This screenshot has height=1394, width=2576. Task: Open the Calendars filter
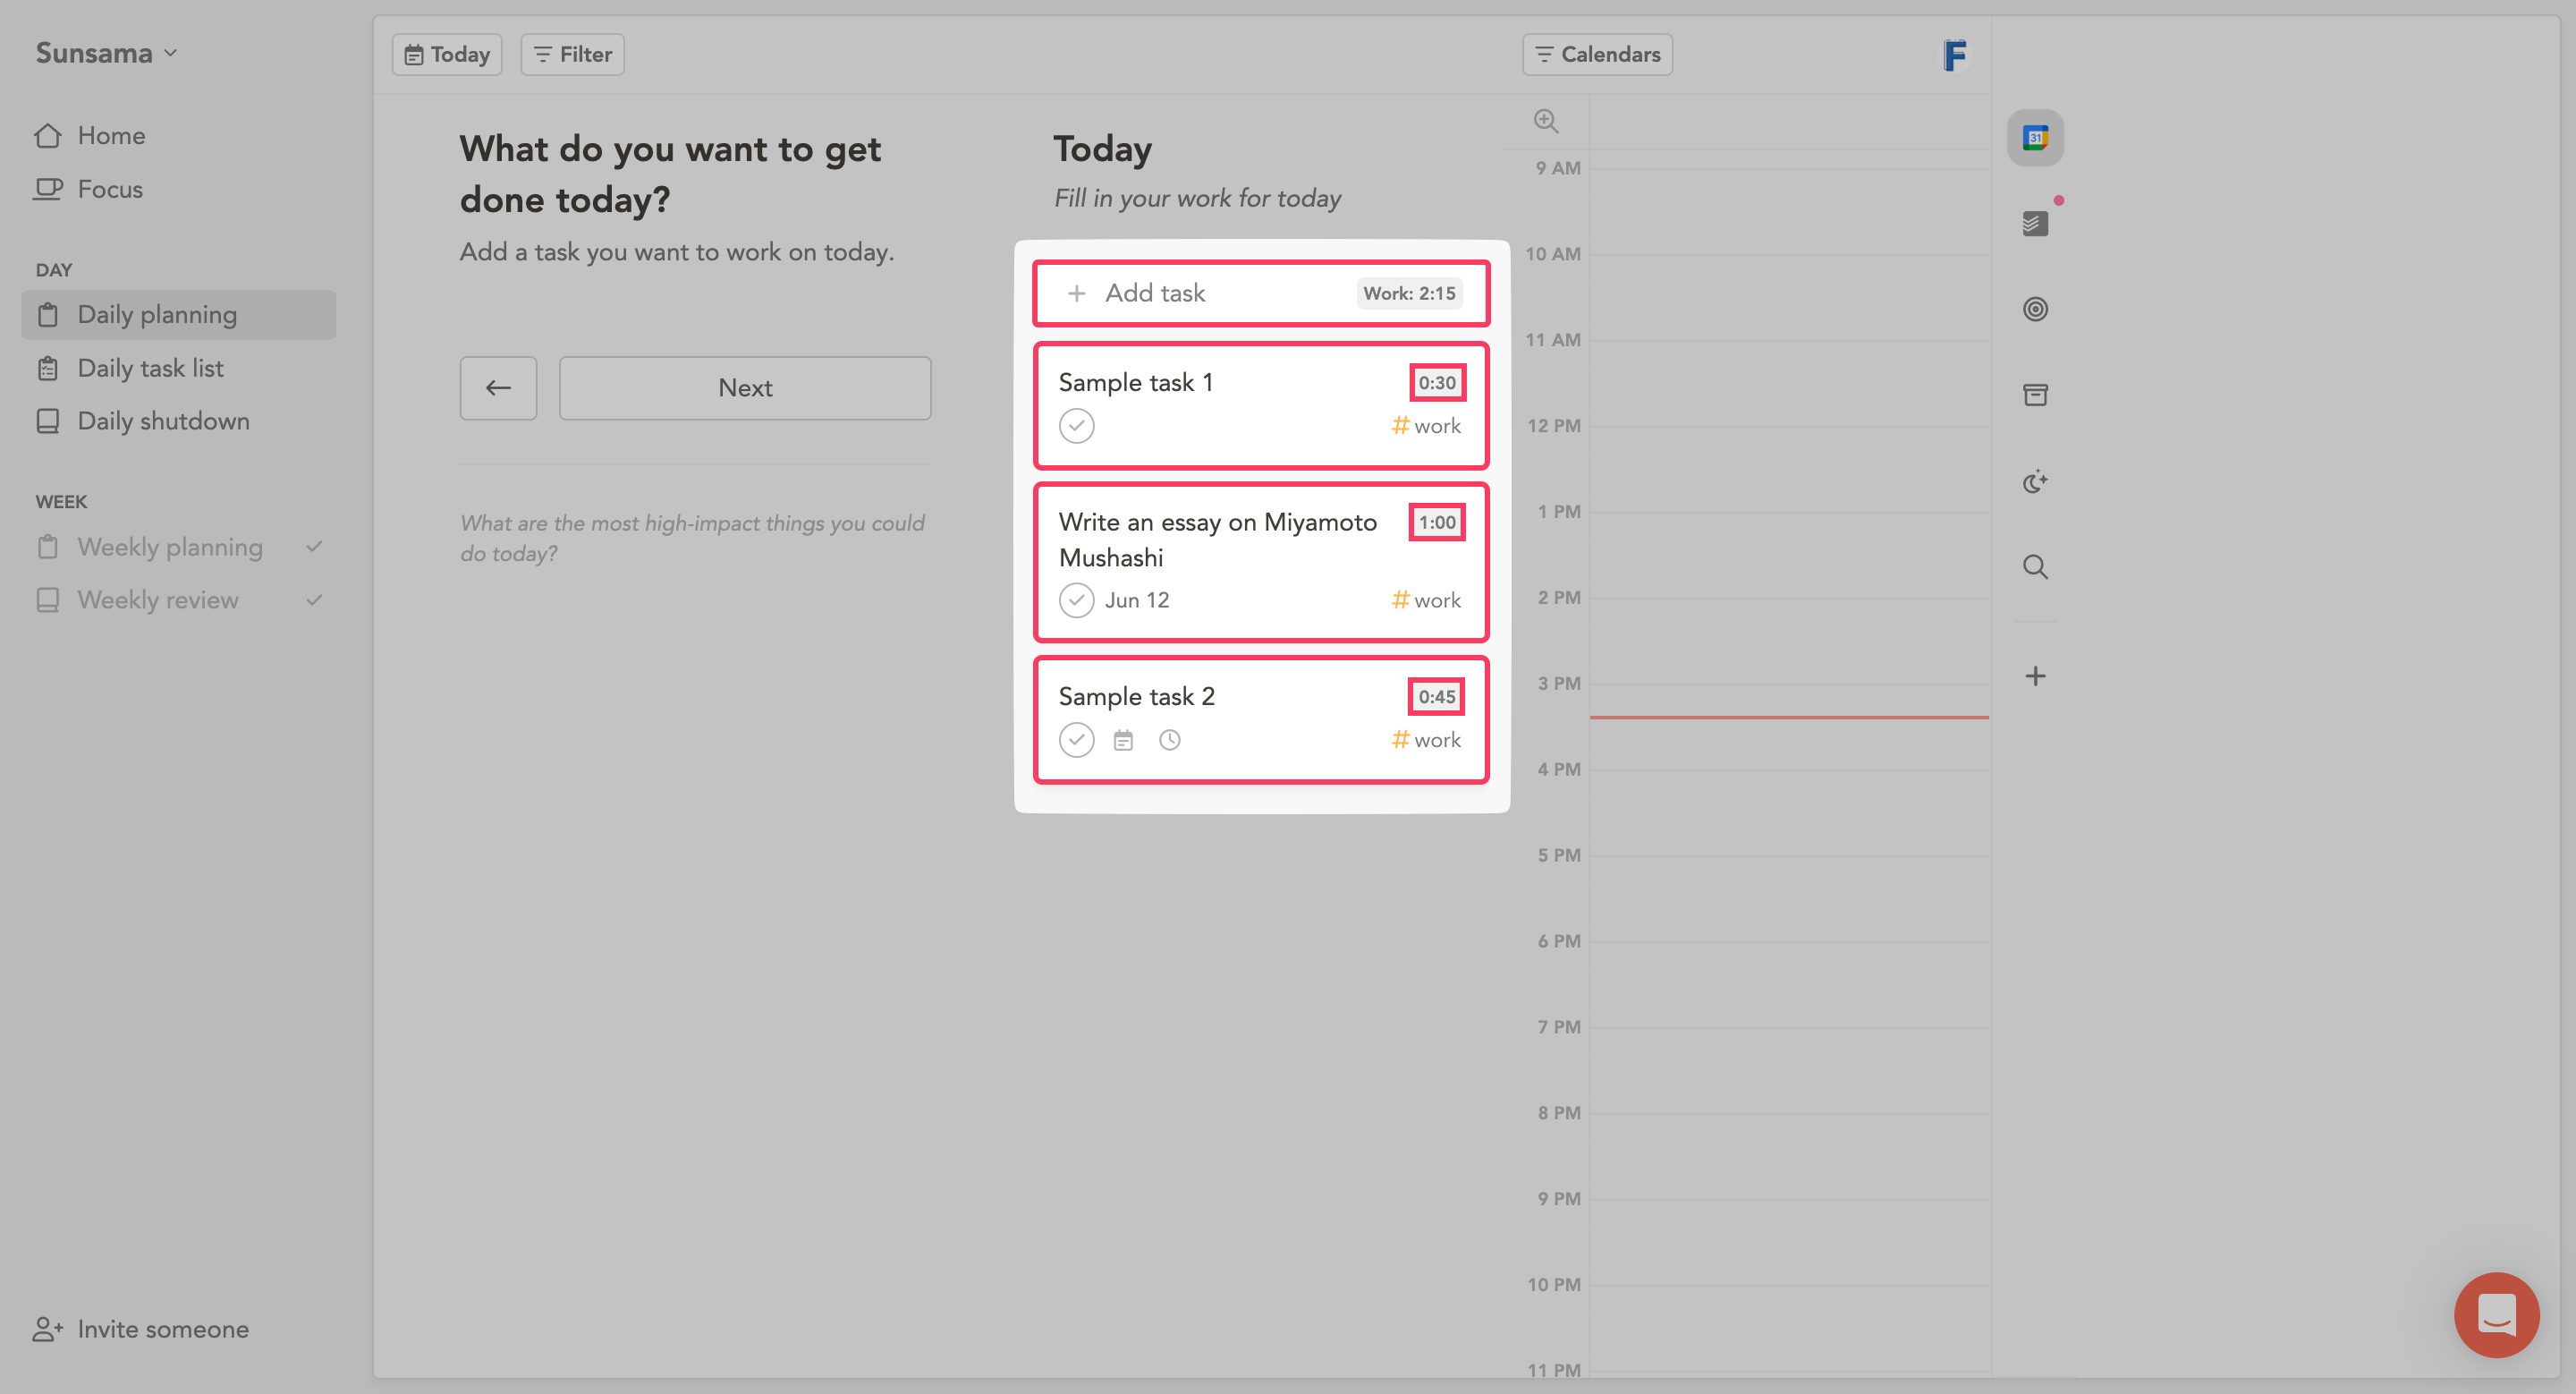click(x=1597, y=54)
